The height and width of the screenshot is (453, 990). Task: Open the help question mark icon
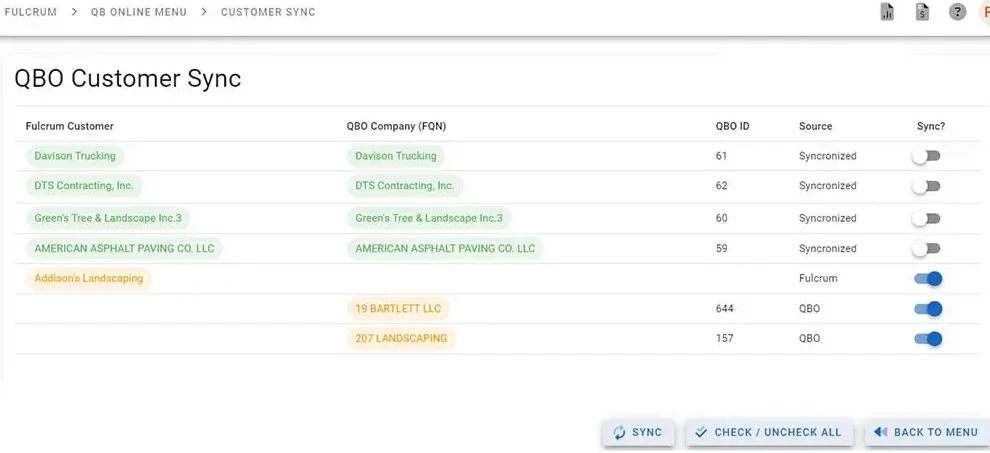tap(957, 12)
